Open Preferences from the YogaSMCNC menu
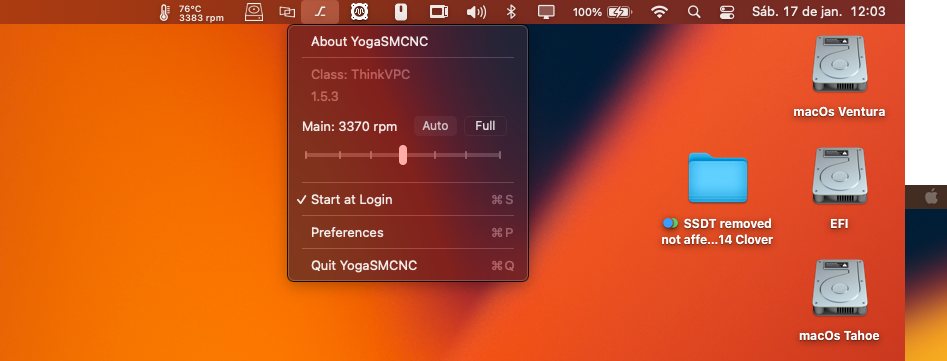This screenshot has width=947, height=361. [408, 233]
